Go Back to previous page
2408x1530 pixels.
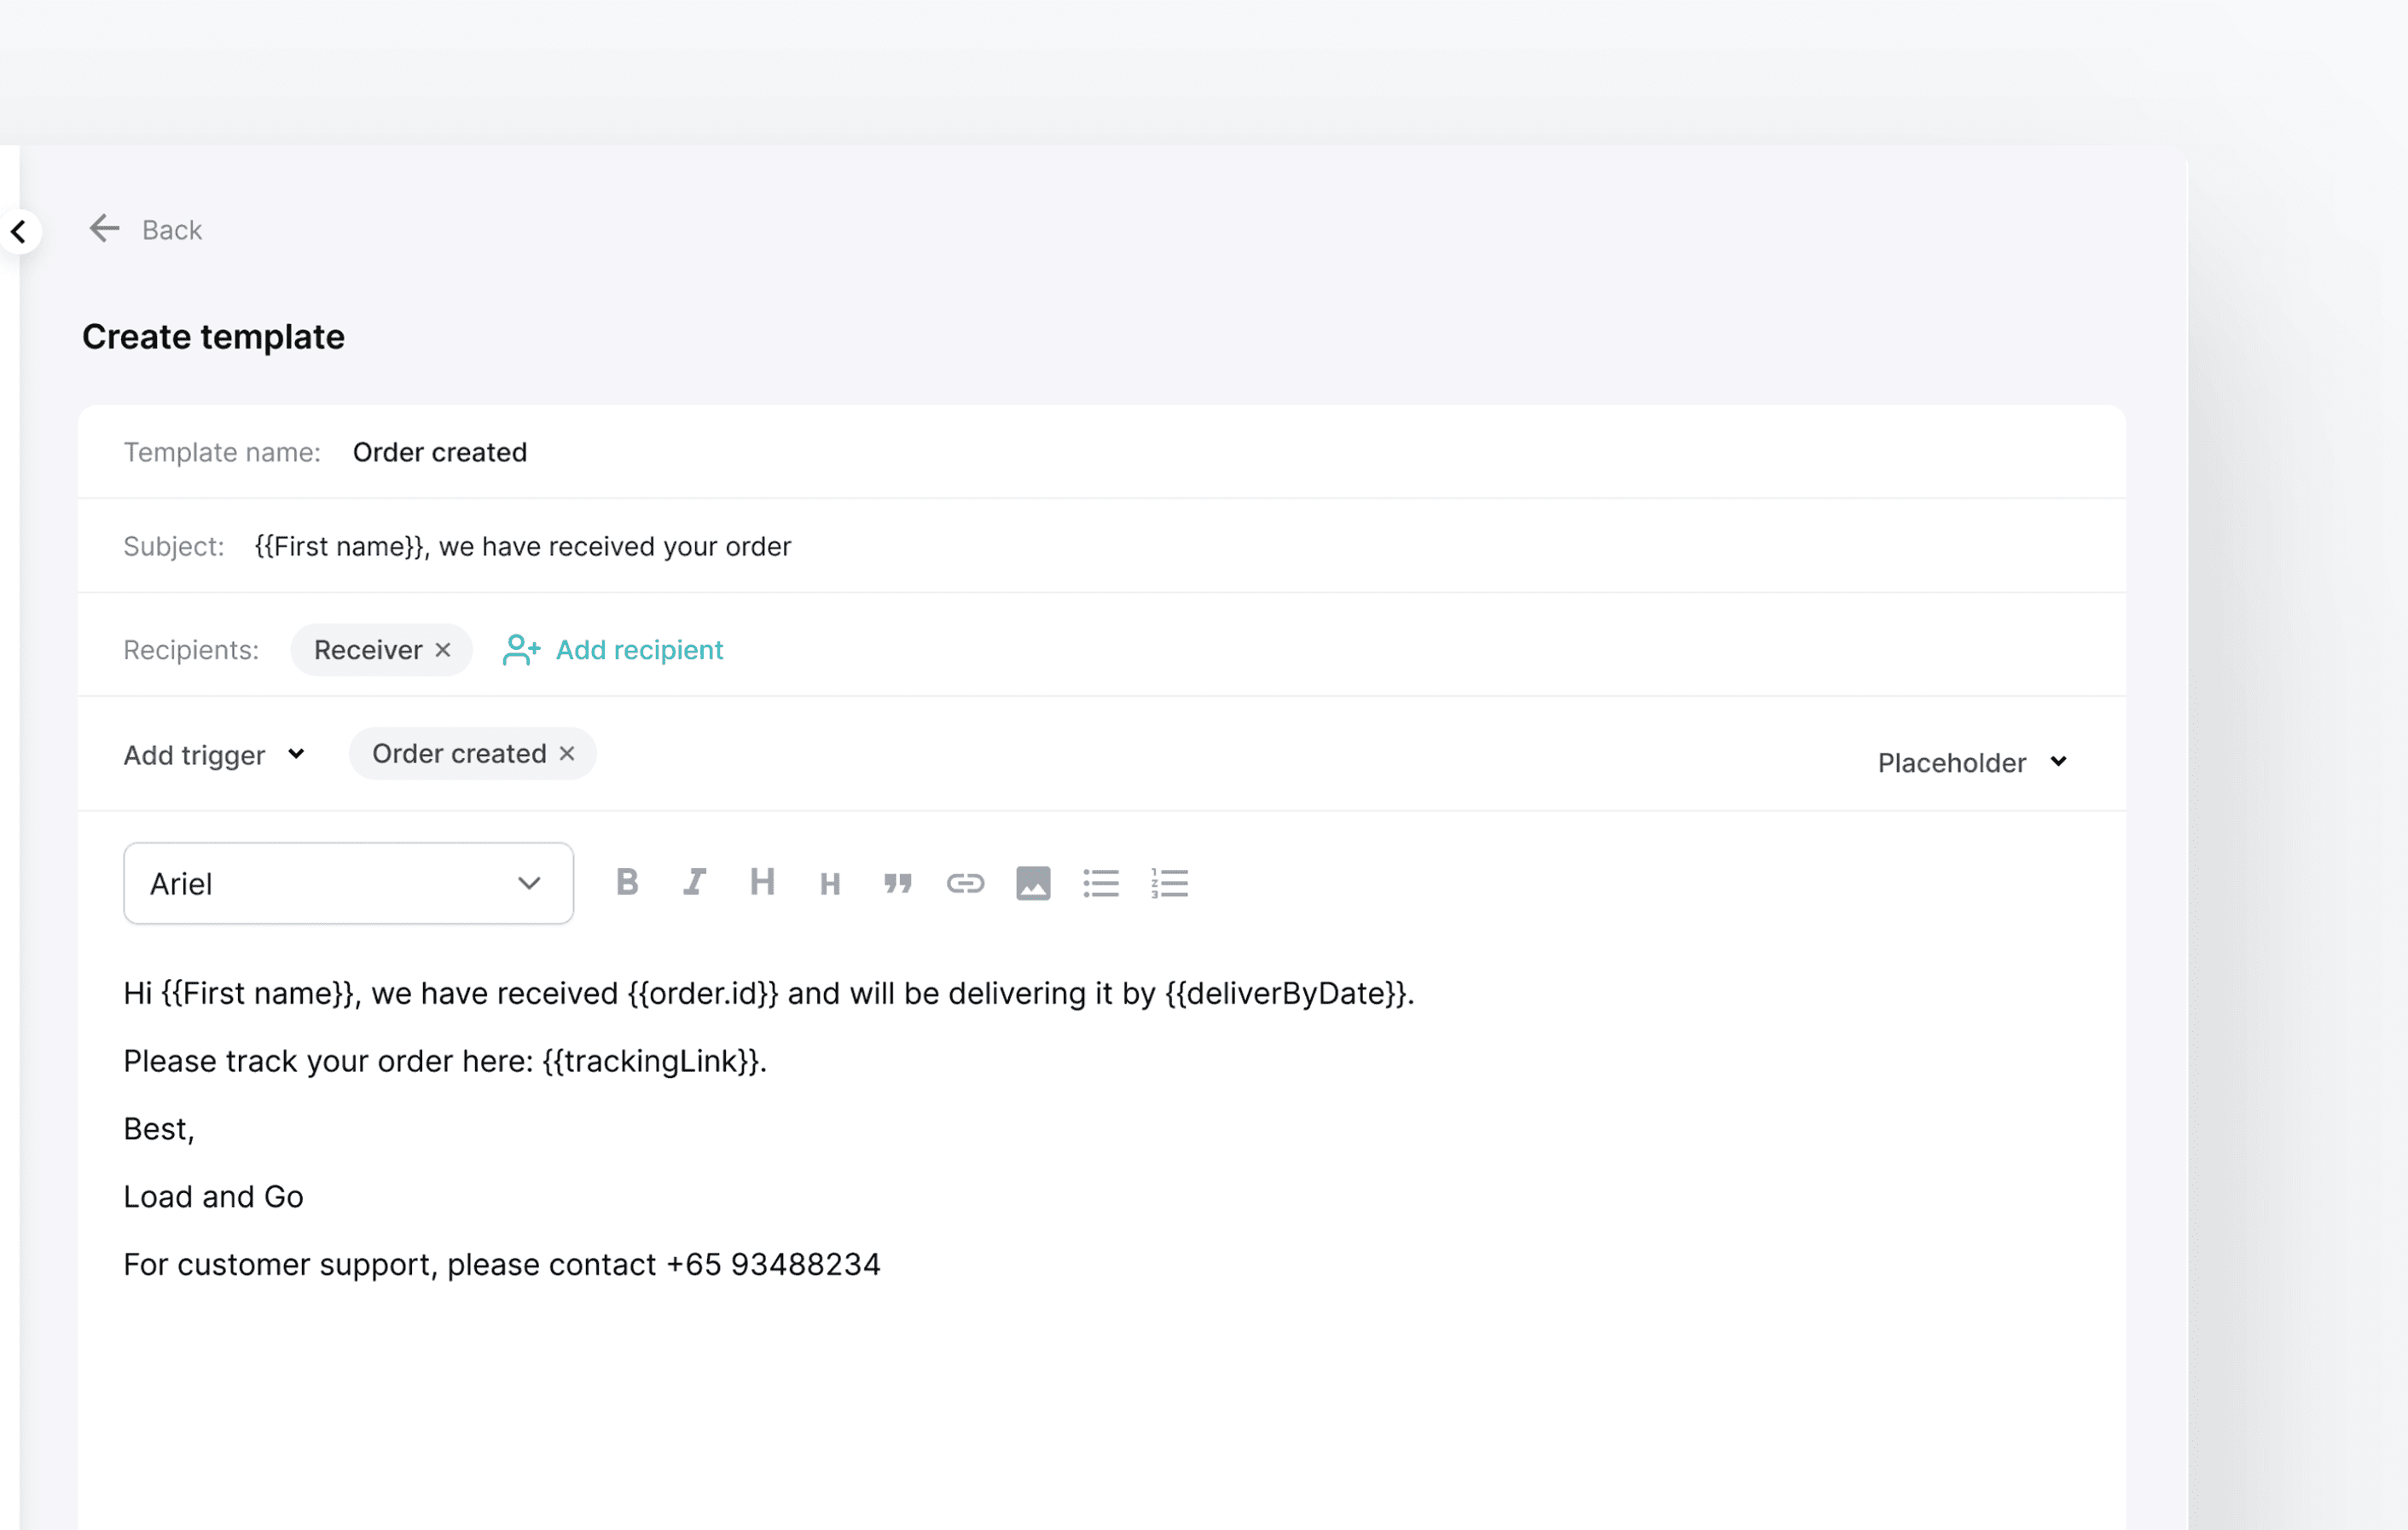(146, 230)
